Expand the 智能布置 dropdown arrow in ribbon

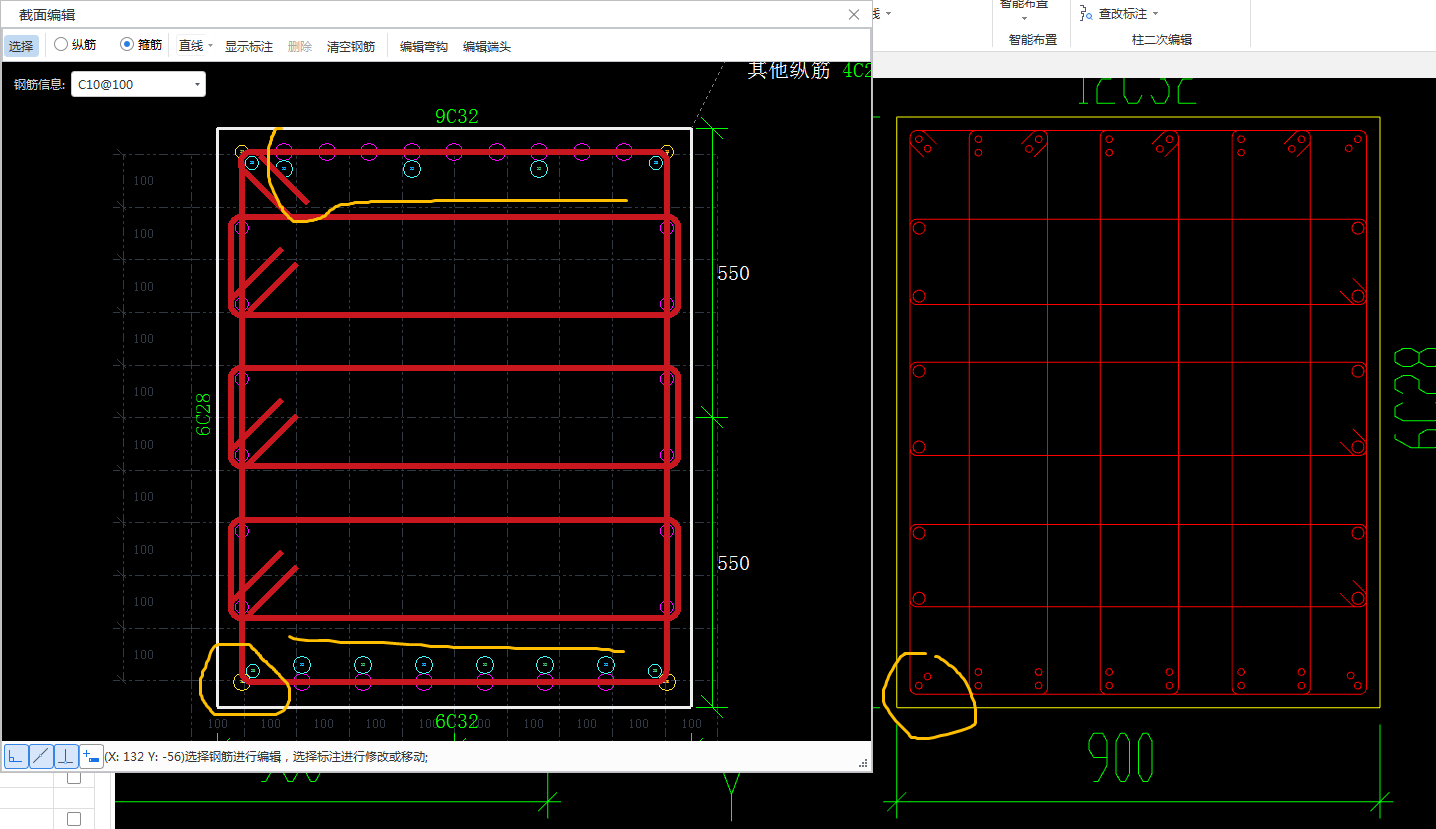1025,18
